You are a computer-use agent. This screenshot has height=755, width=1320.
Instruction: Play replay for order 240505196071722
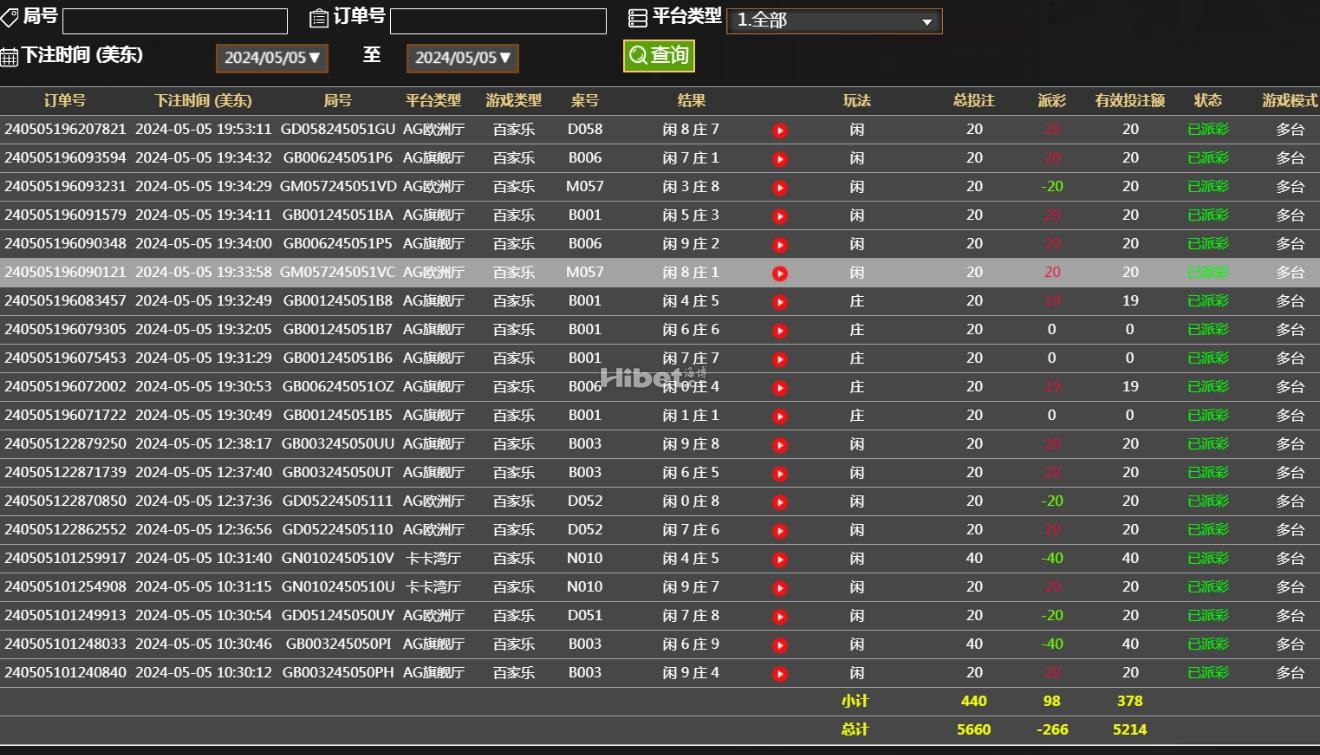(x=780, y=416)
